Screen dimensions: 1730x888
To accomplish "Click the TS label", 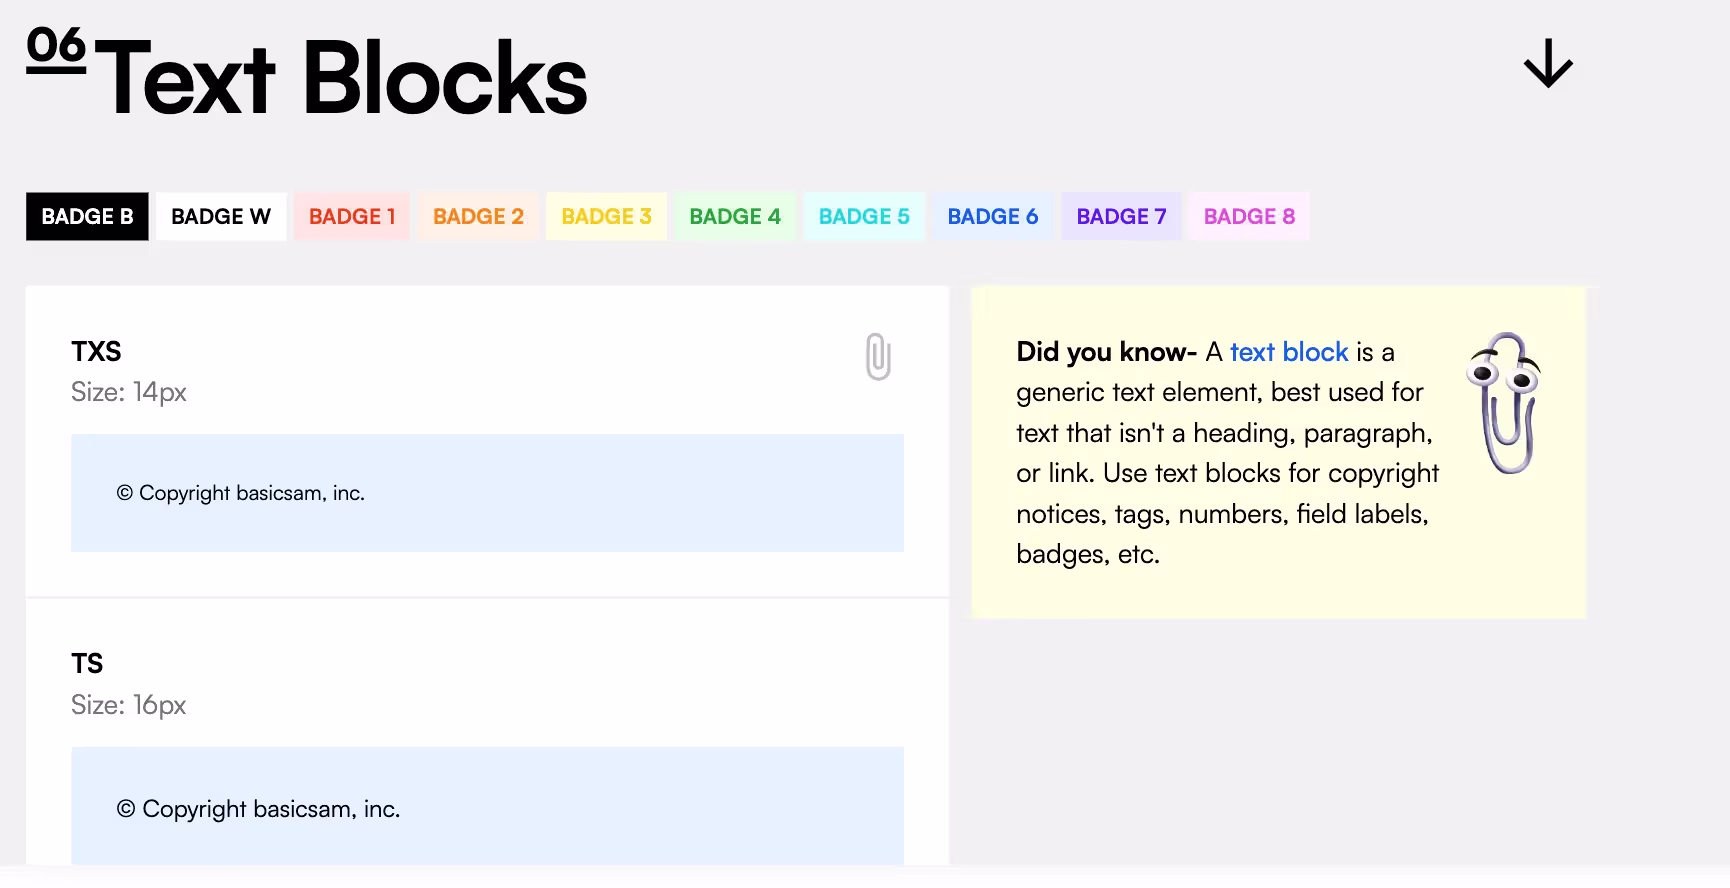I will pyautogui.click(x=87, y=663).
